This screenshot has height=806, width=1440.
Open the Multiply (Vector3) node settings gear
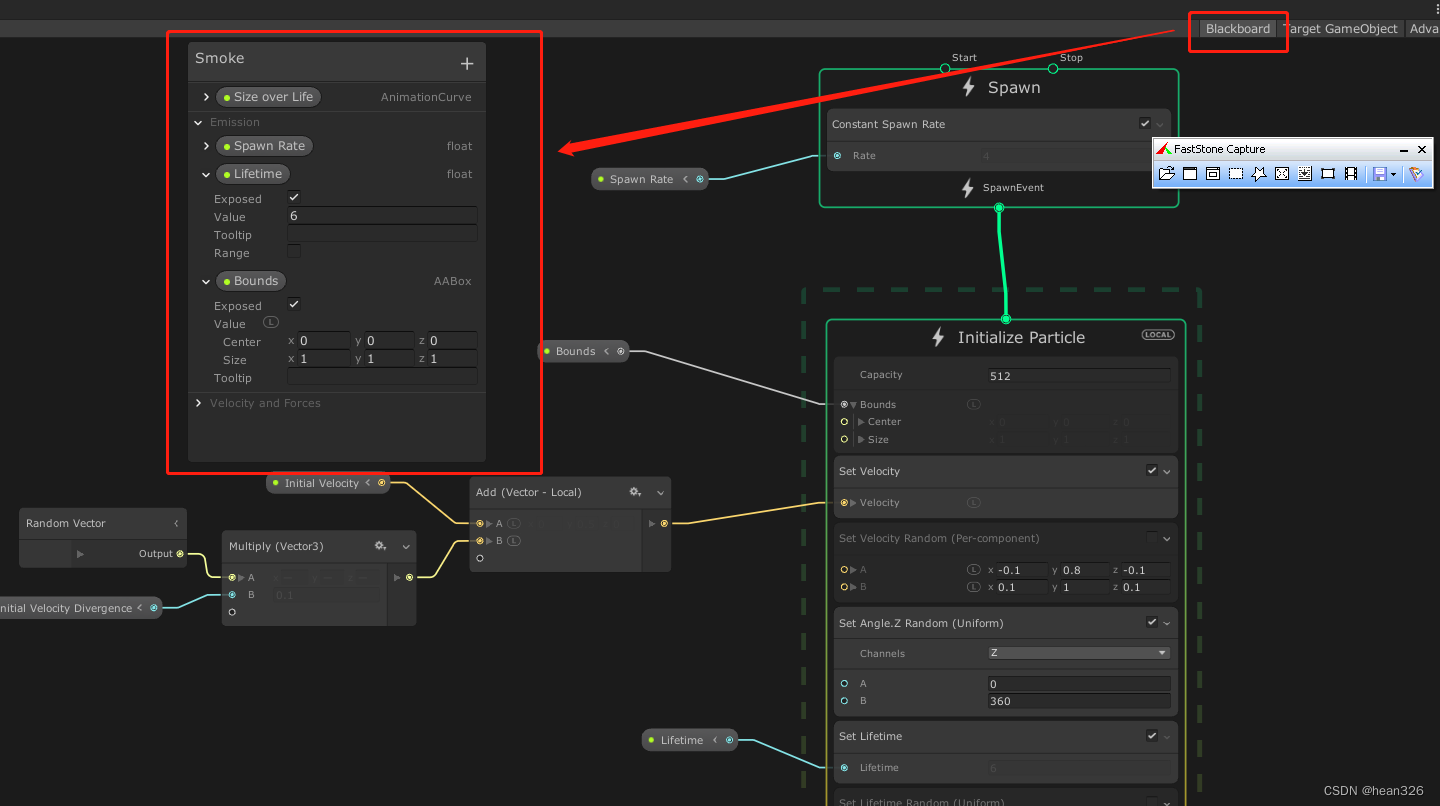380,545
